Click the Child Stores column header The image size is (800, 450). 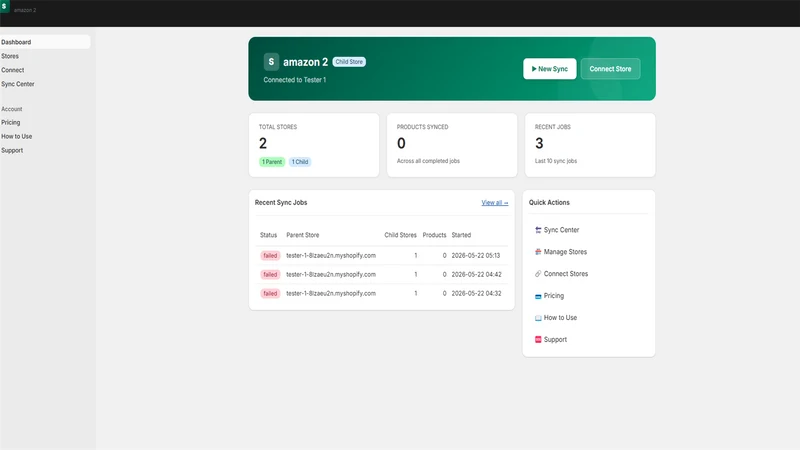[x=401, y=235]
